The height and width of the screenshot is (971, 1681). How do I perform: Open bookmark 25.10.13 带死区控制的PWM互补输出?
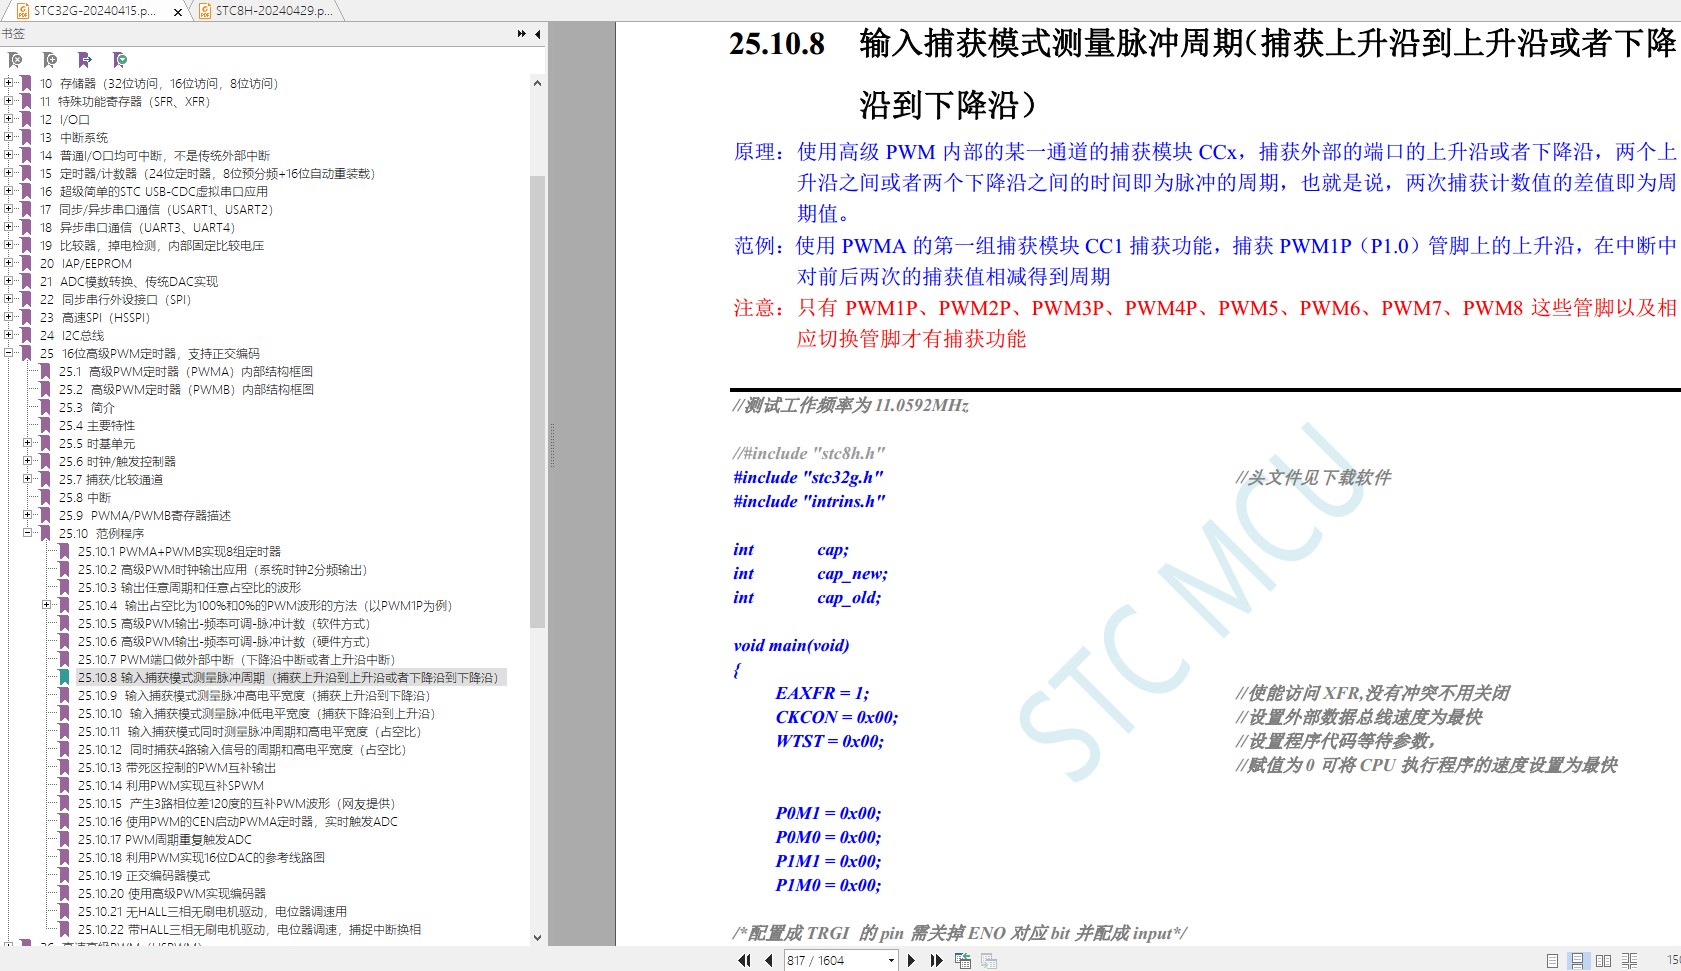pyautogui.click(x=177, y=767)
